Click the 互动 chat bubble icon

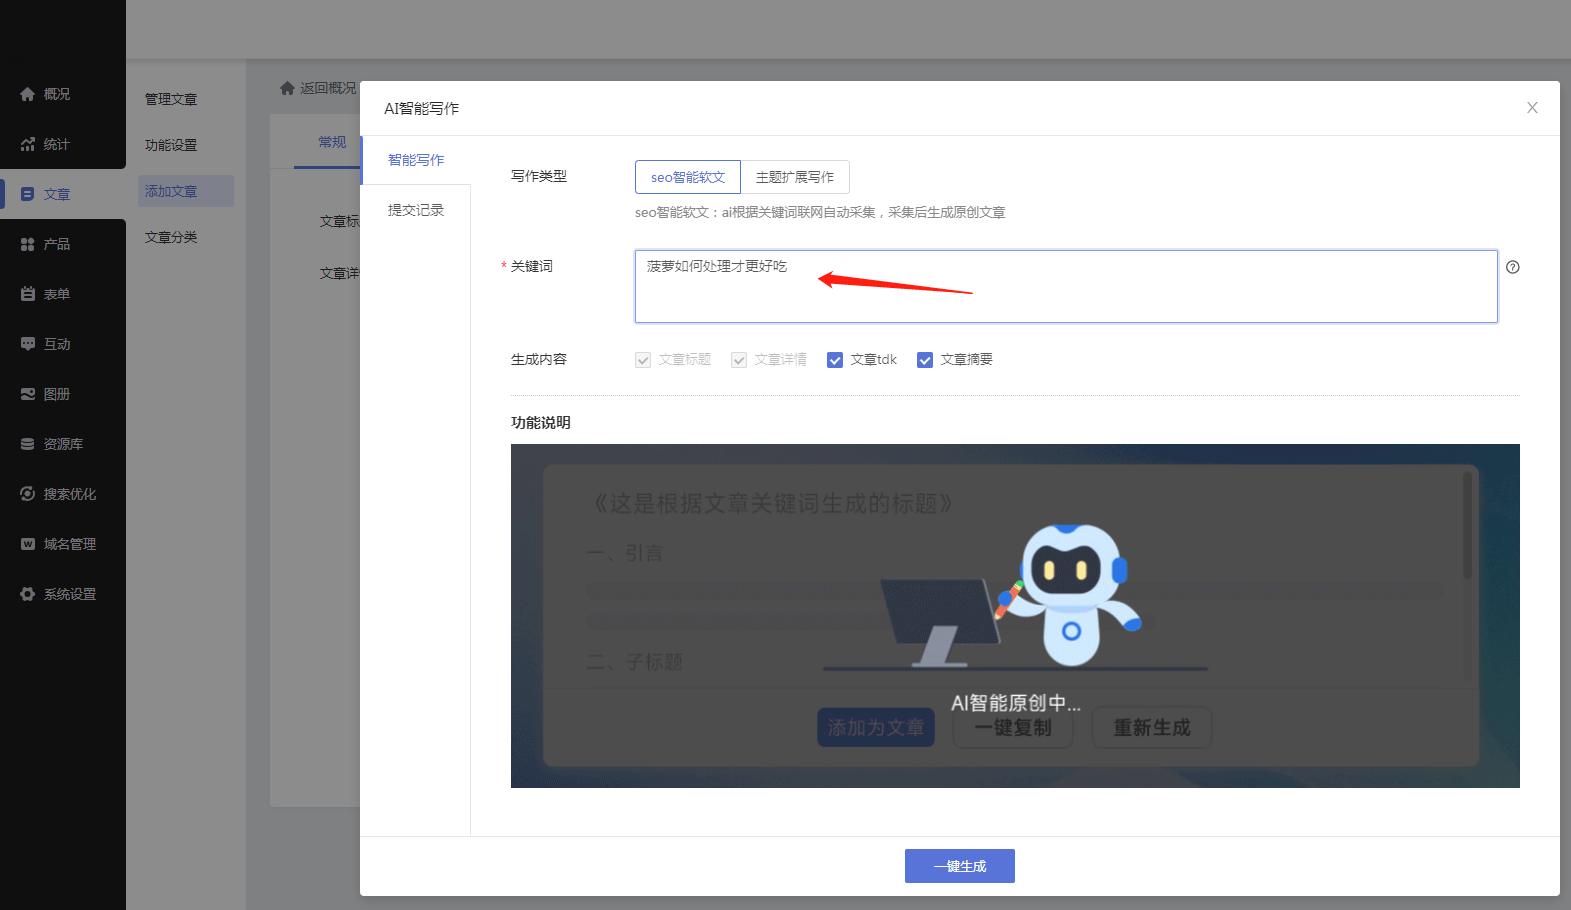click(28, 344)
